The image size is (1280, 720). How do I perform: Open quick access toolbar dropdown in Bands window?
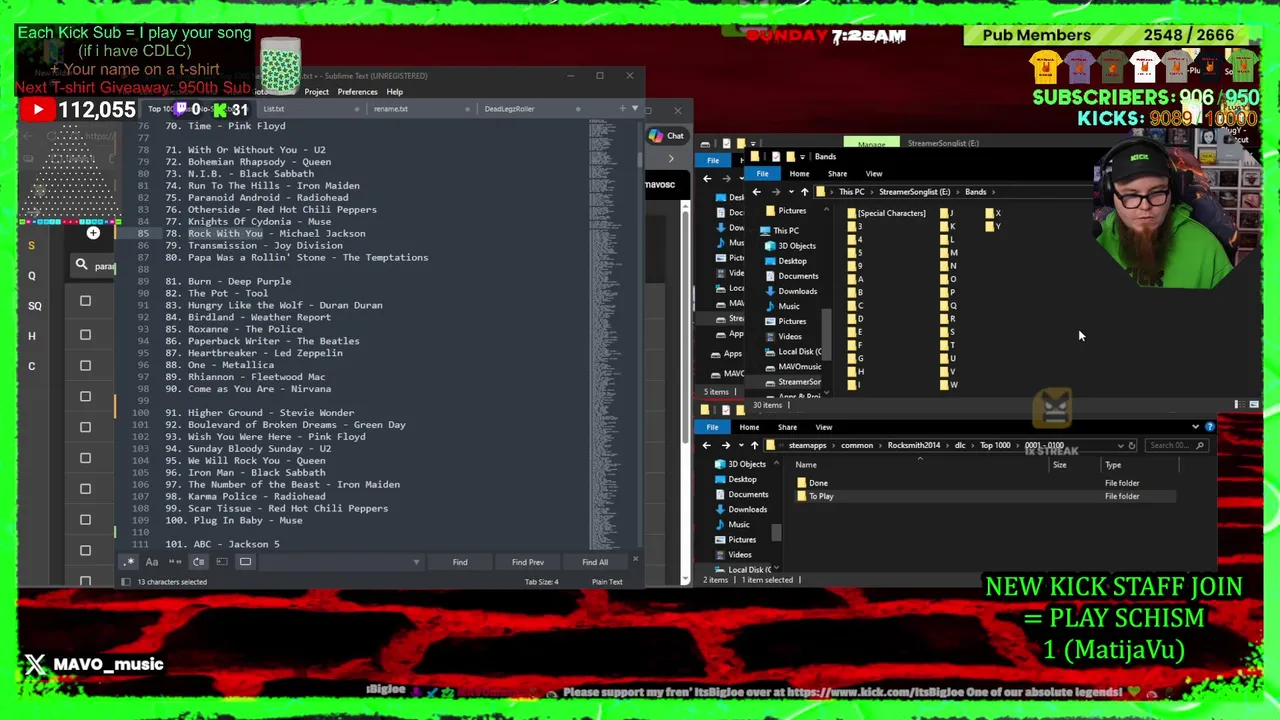[802, 157]
